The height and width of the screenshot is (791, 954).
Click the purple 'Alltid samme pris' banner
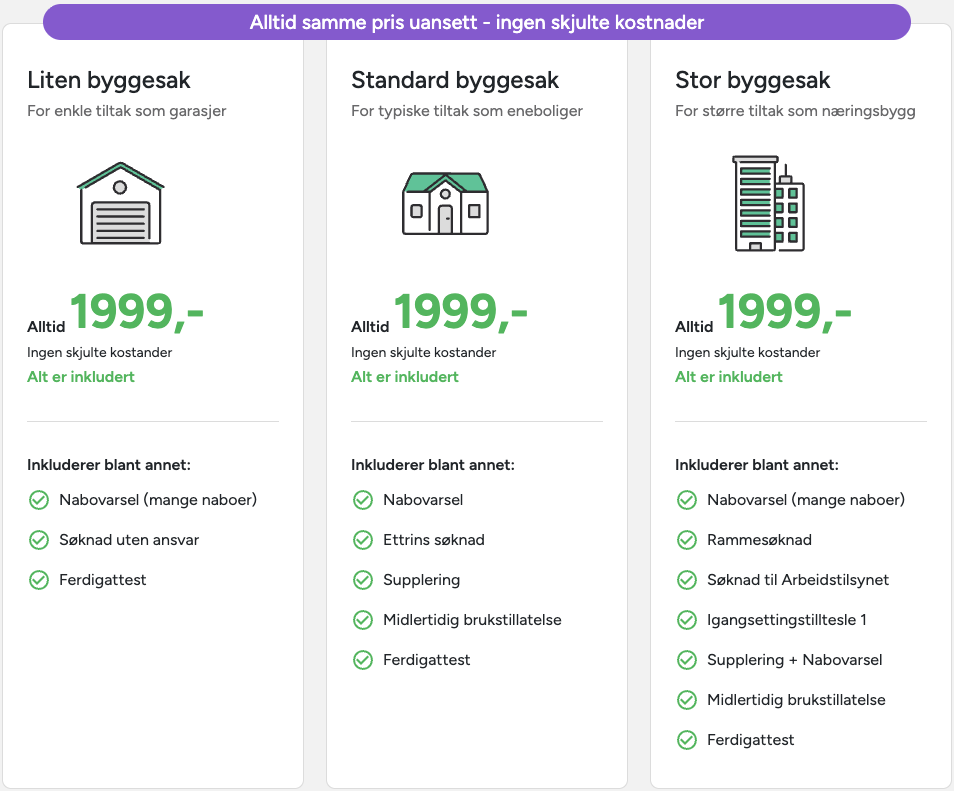[x=477, y=22]
